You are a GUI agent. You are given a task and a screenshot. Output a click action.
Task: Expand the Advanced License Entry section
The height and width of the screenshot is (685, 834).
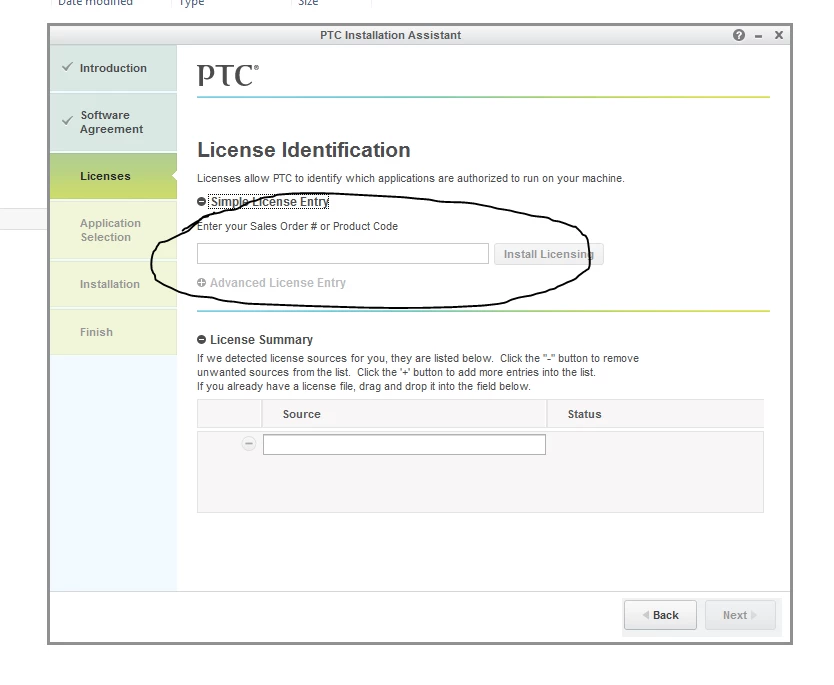click(201, 283)
